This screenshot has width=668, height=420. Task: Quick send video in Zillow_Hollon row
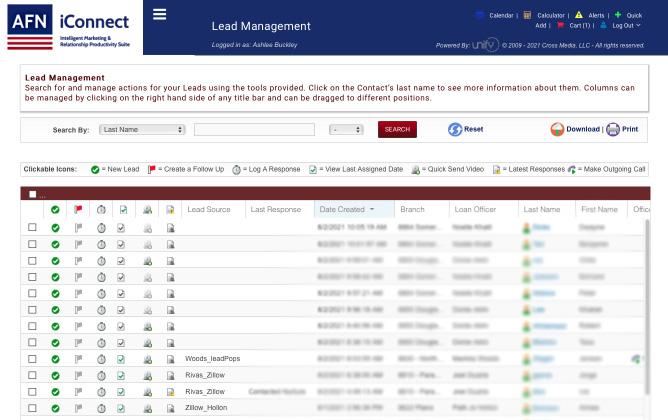click(147, 408)
